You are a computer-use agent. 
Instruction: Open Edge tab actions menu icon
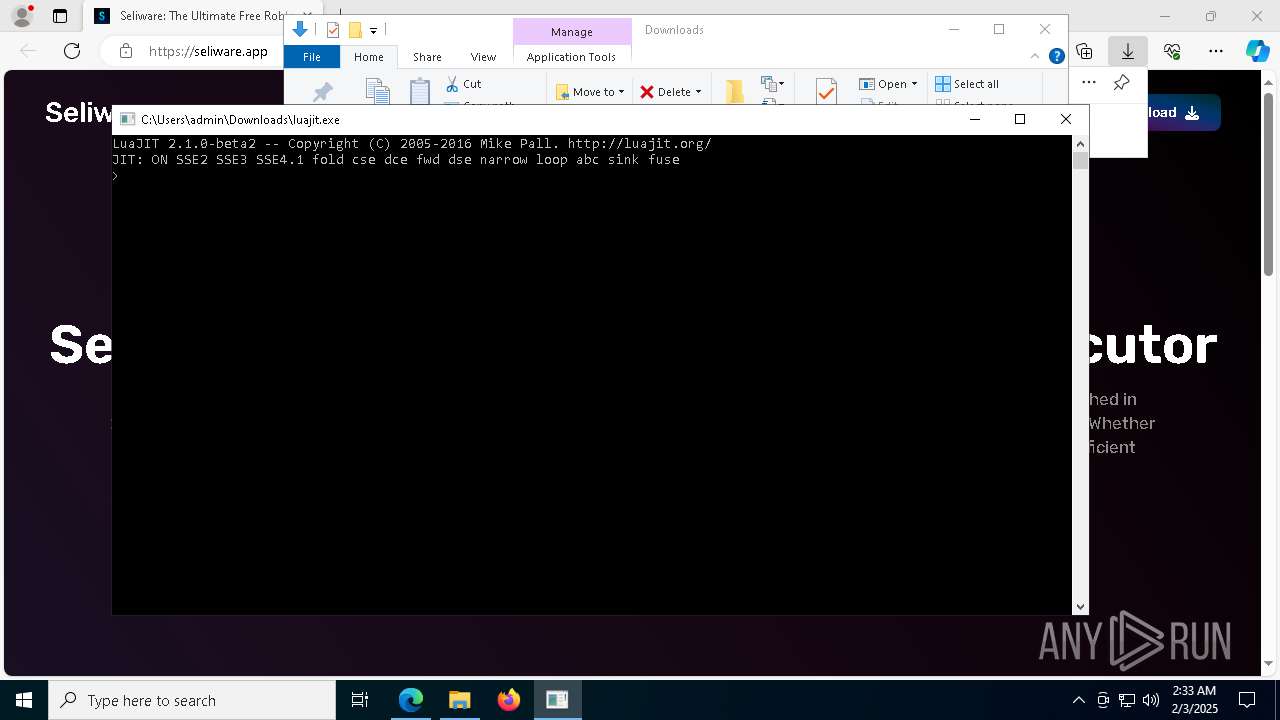[60, 16]
